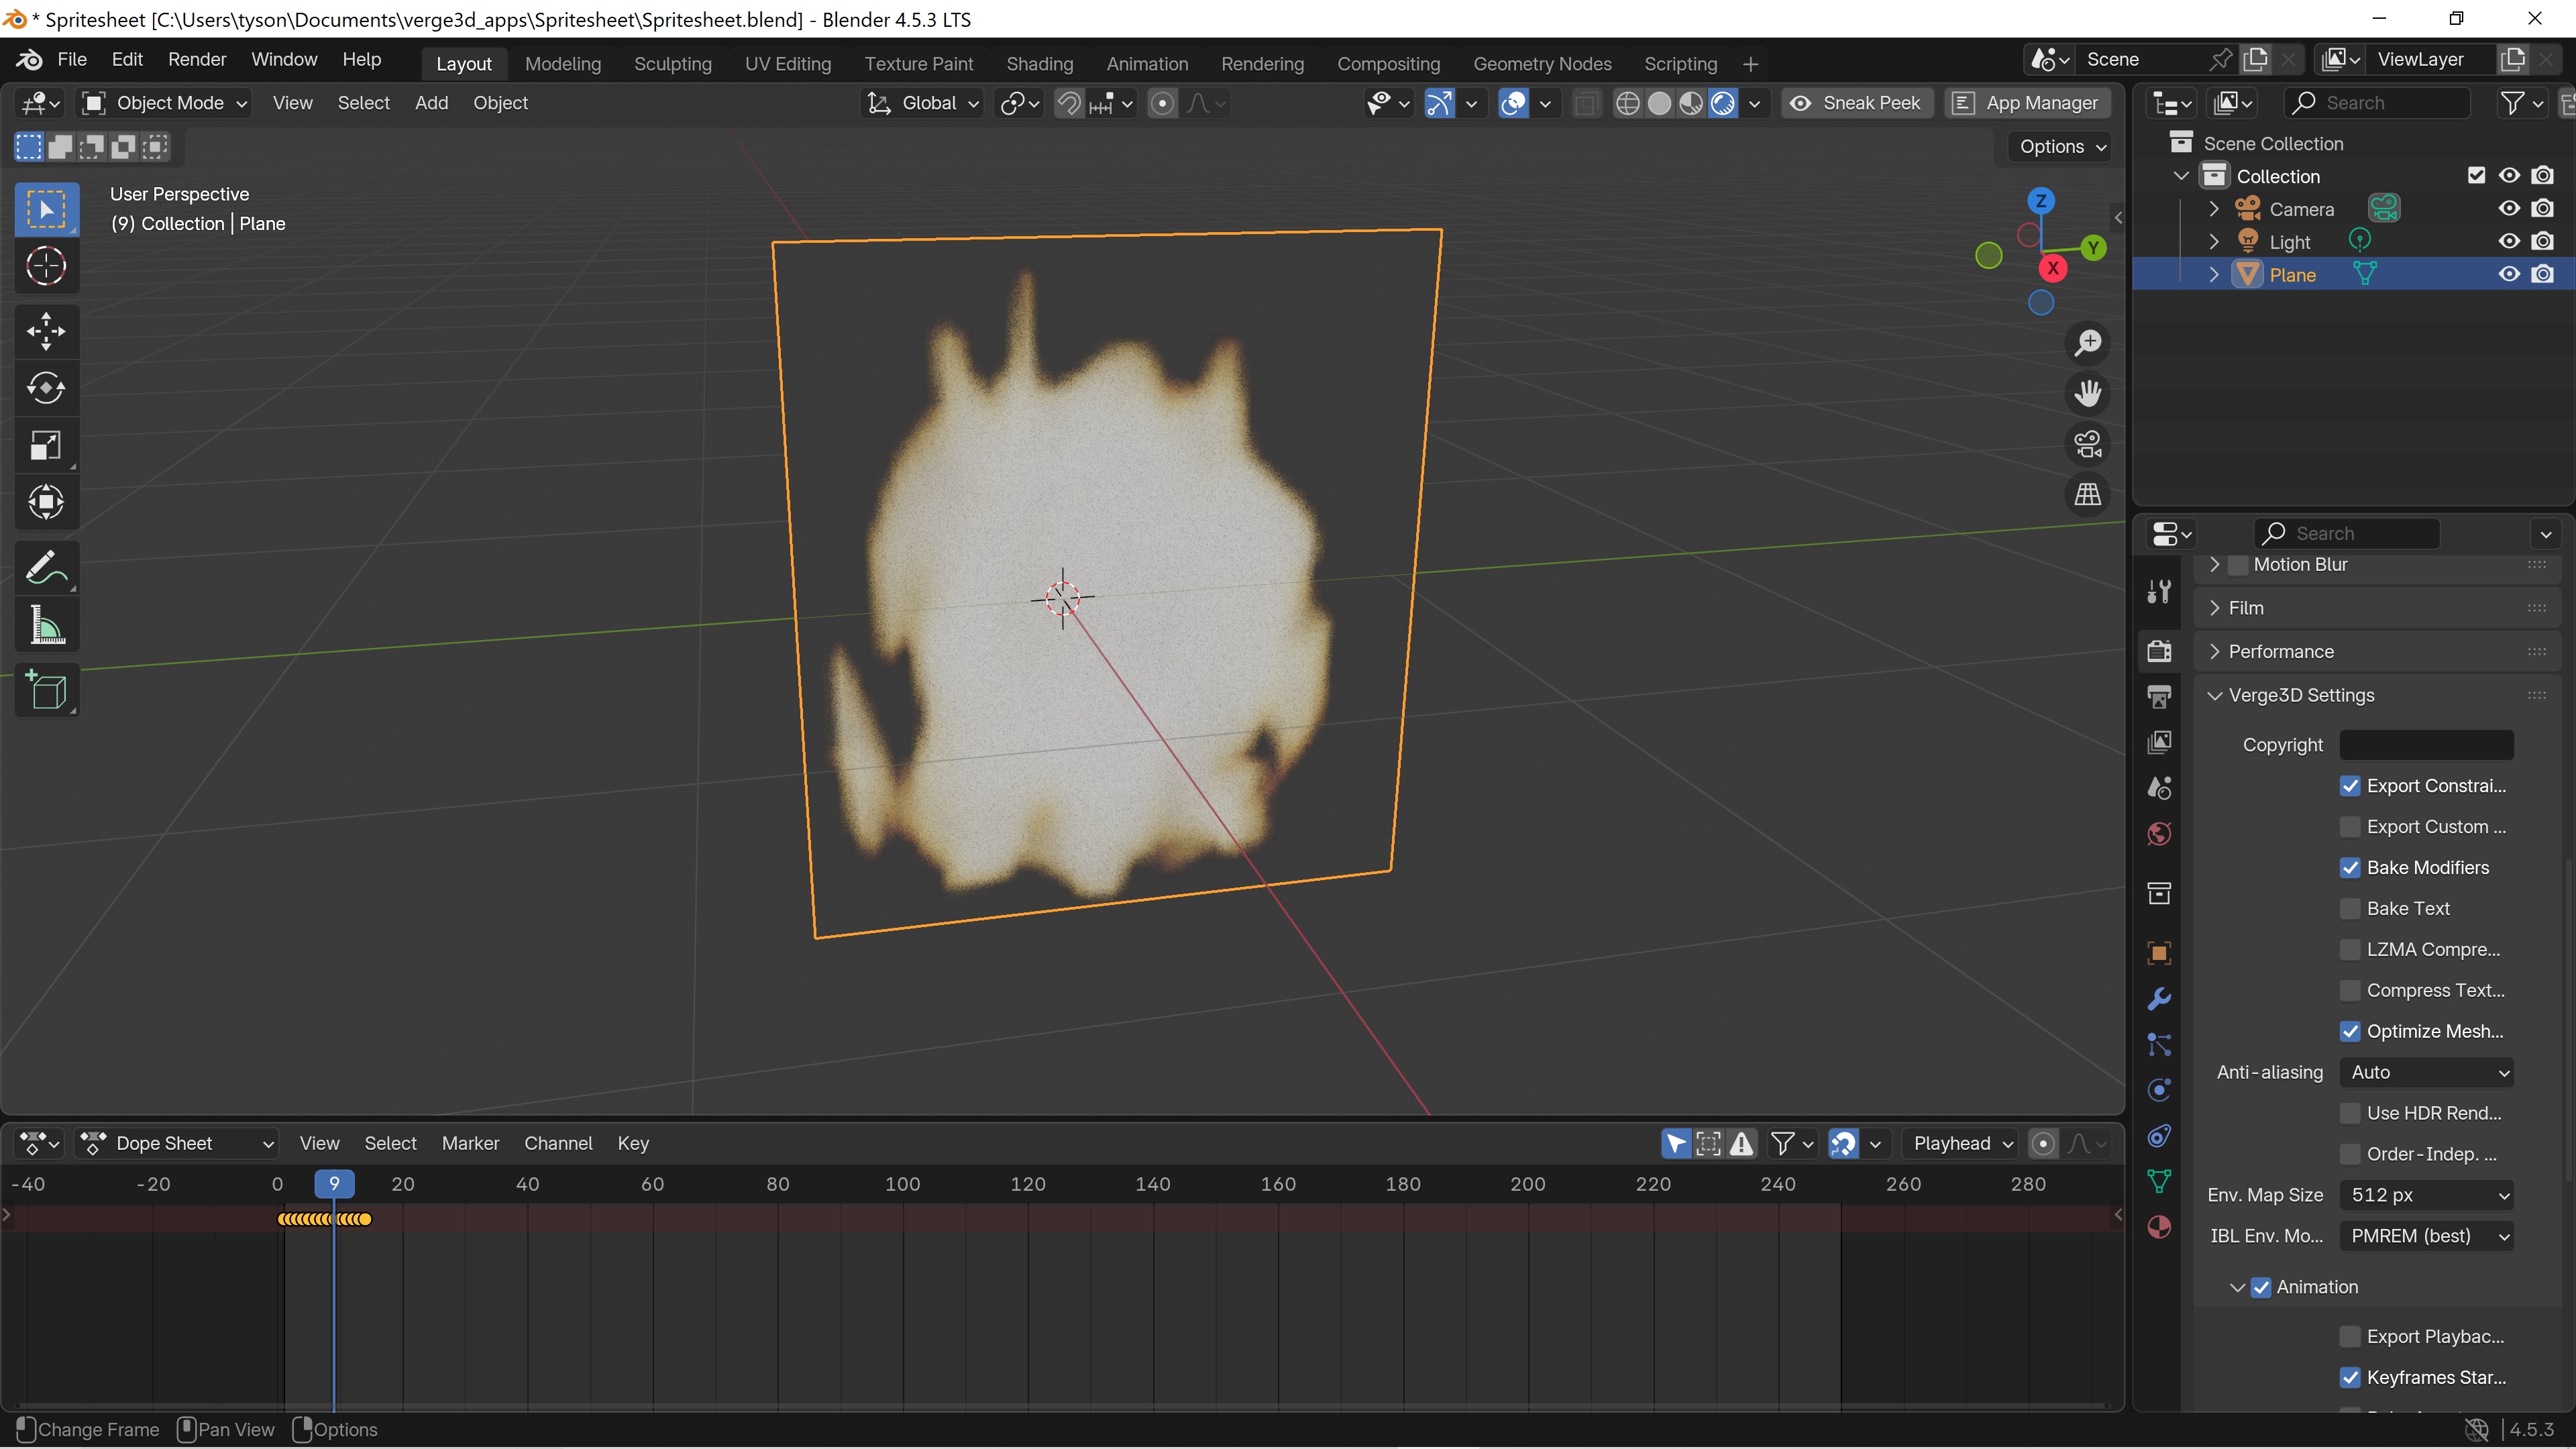Open the Object Mode dropdown
Viewport: 2576px width, 1449px height.
[x=165, y=103]
